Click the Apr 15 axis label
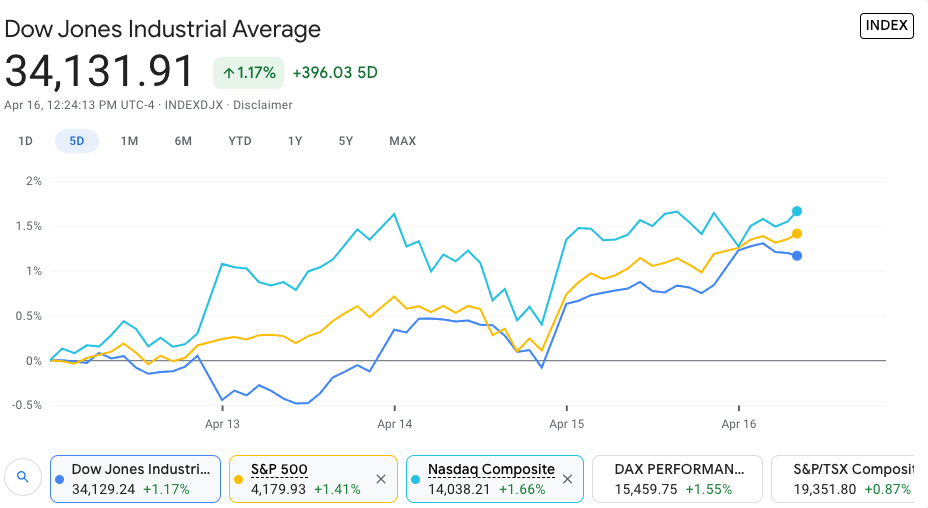The image size is (928, 508). [566, 424]
